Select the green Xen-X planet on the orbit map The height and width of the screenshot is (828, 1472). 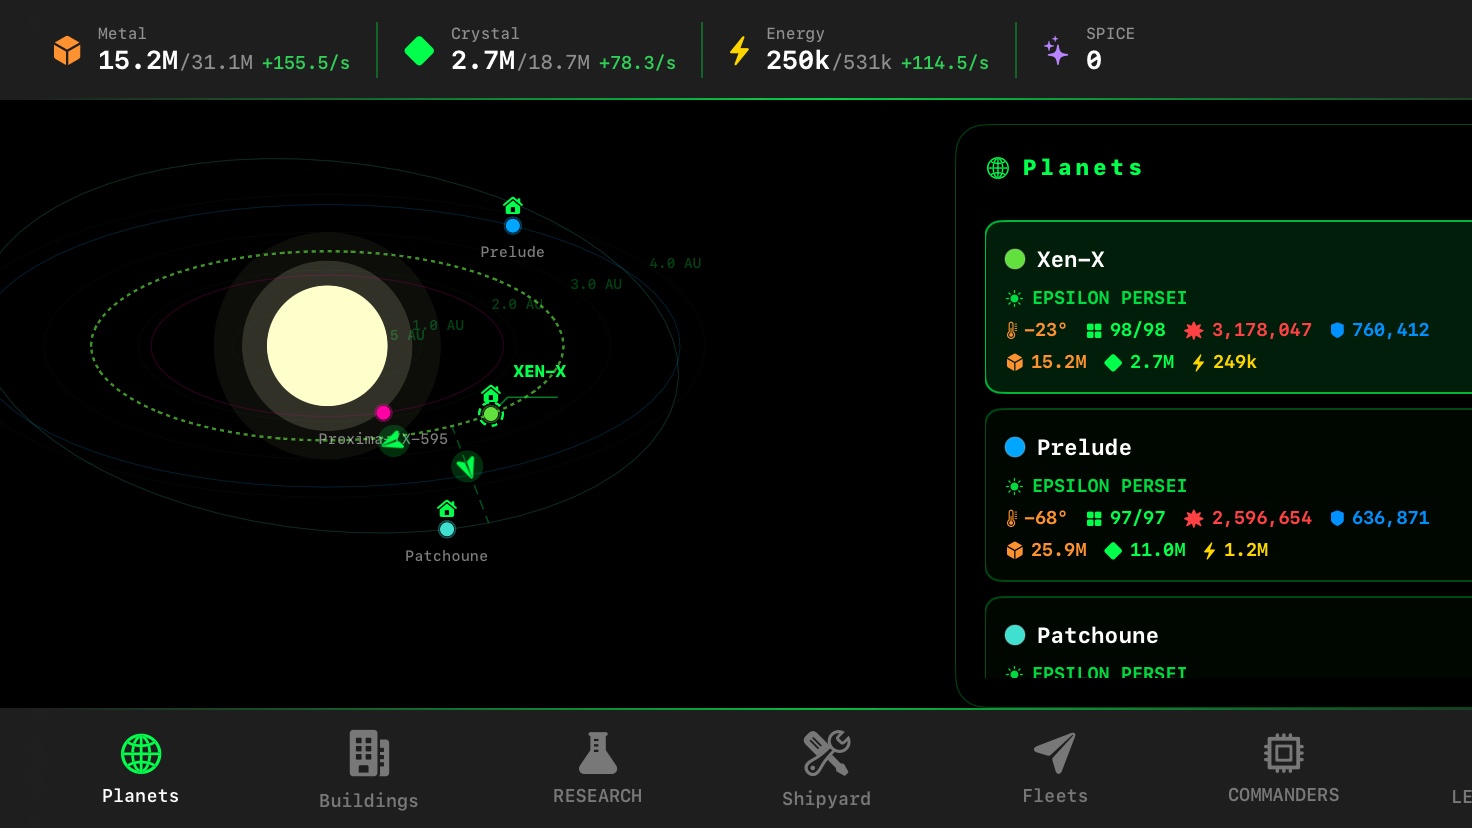tap(491, 414)
